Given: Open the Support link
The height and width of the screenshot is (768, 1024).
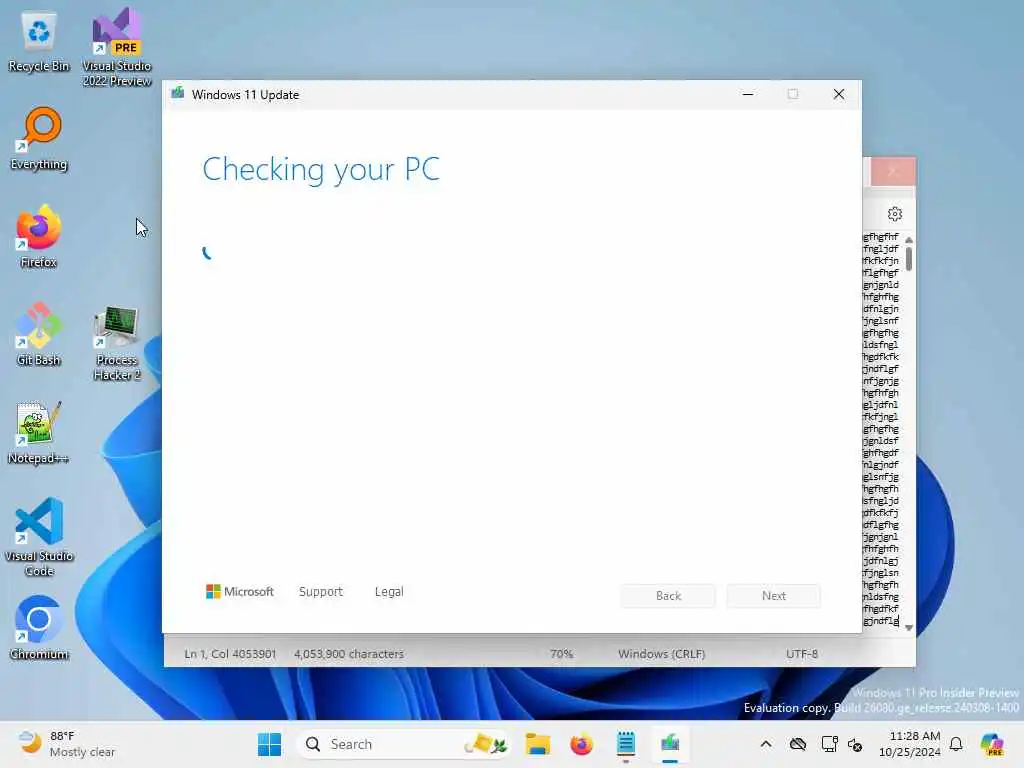Looking at the screenshot, I should (321, 591).
